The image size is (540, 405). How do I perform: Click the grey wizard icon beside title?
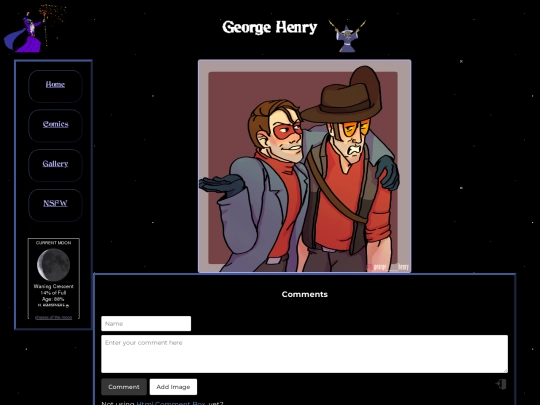pyautogui.click(x=347, y=36)
